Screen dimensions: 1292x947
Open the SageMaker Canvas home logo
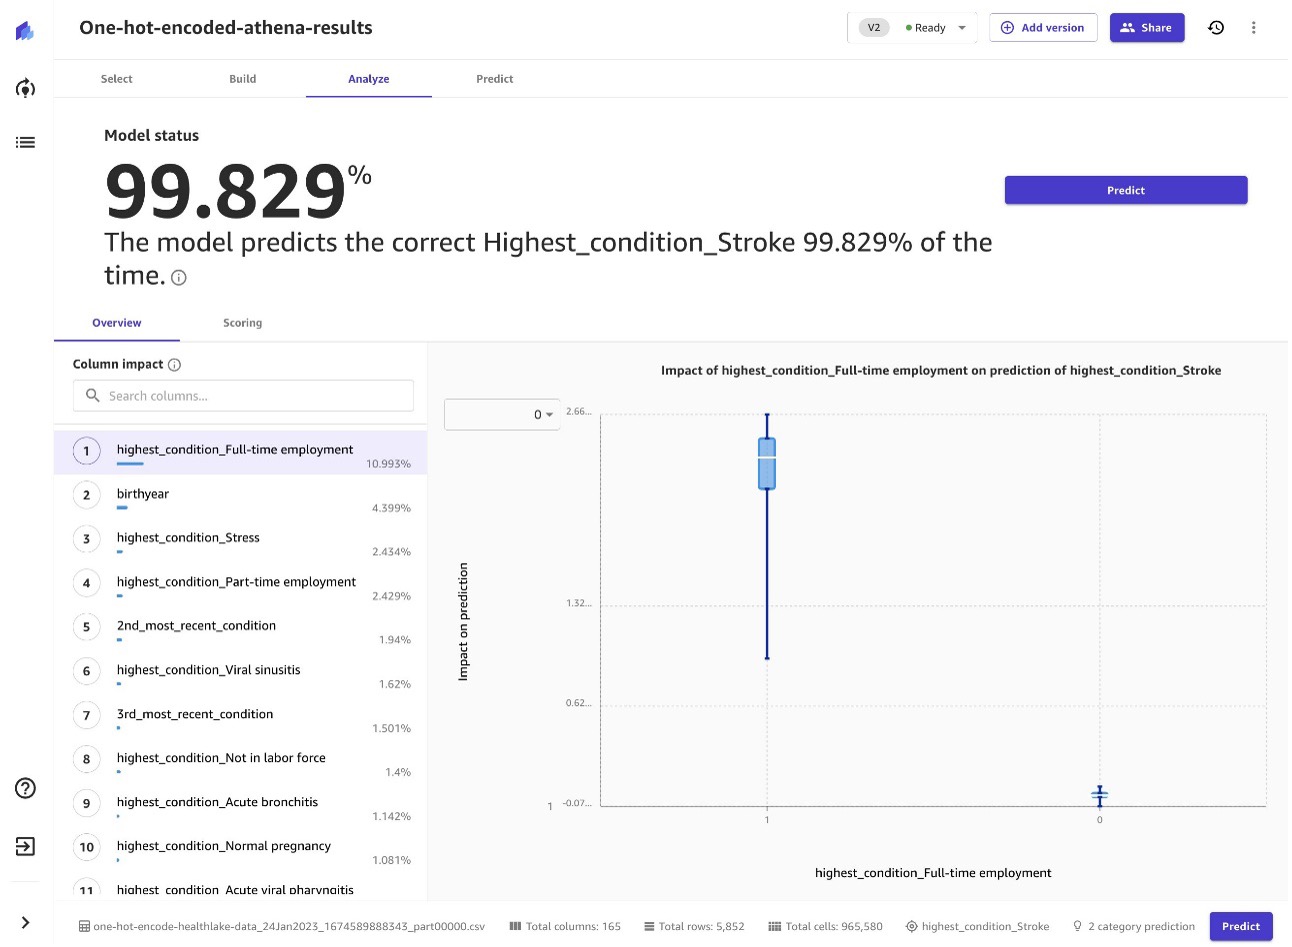25,31
